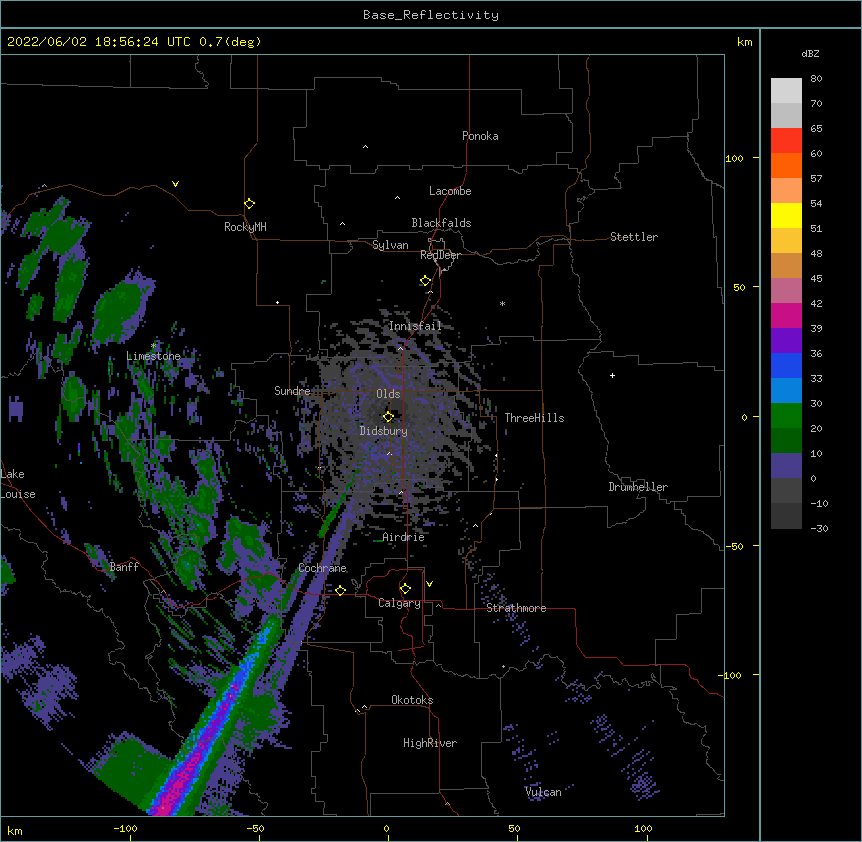Select the Olds label

(x=388, y=394)
